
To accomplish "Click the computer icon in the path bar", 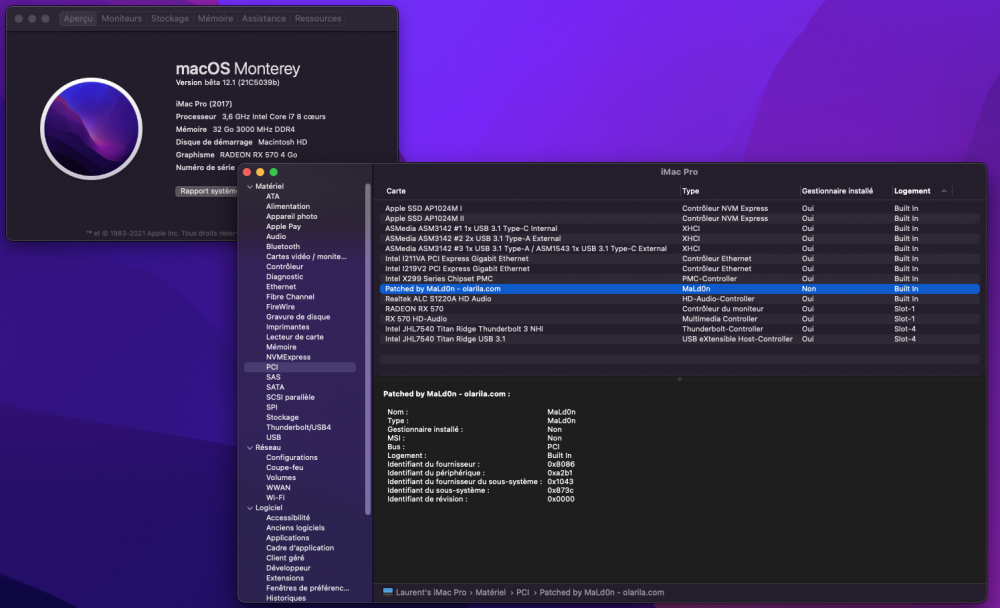I will click(x=388, y=592).
